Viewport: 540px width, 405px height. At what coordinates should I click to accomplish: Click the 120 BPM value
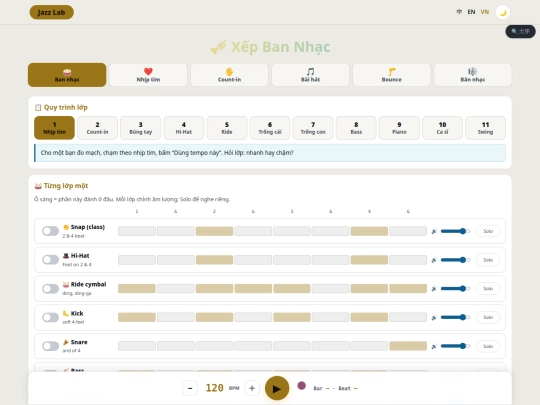[215, 388]
